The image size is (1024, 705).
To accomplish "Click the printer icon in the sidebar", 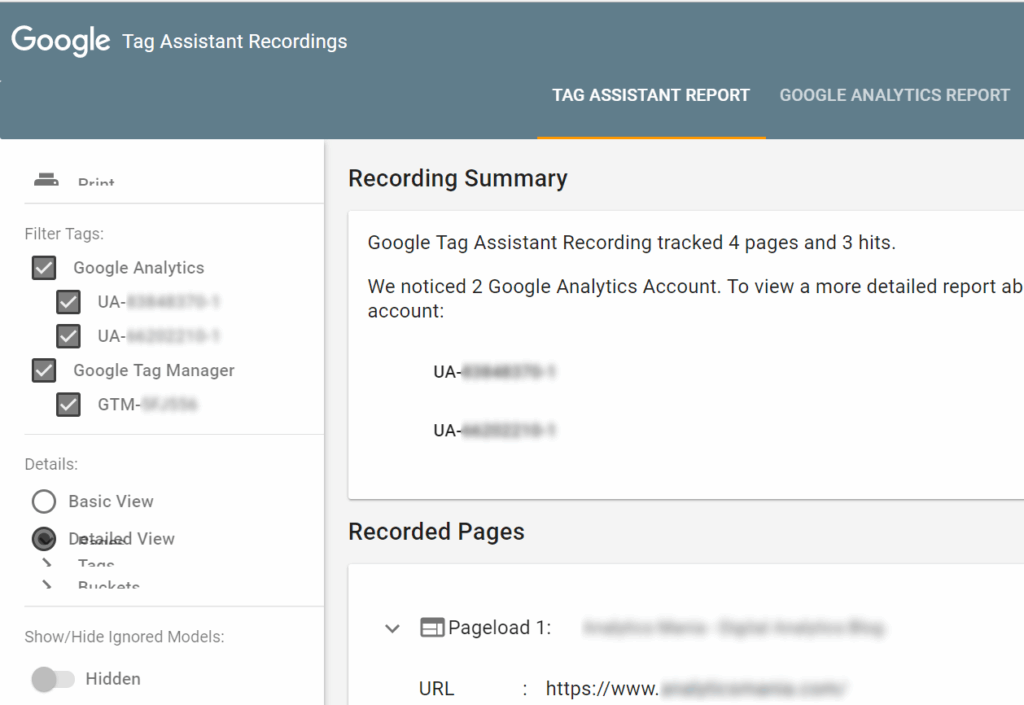I will coord(46,179).
